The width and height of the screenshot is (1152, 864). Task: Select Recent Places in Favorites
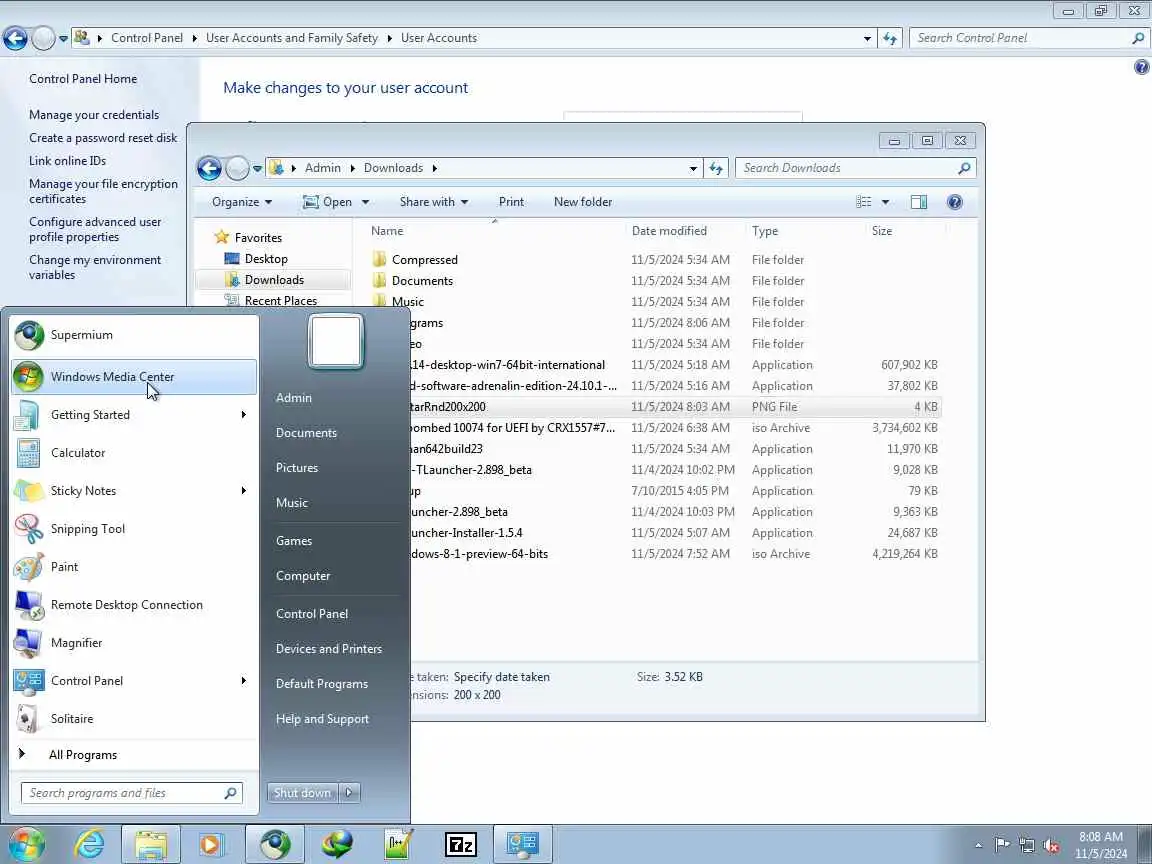click(281, 300)
